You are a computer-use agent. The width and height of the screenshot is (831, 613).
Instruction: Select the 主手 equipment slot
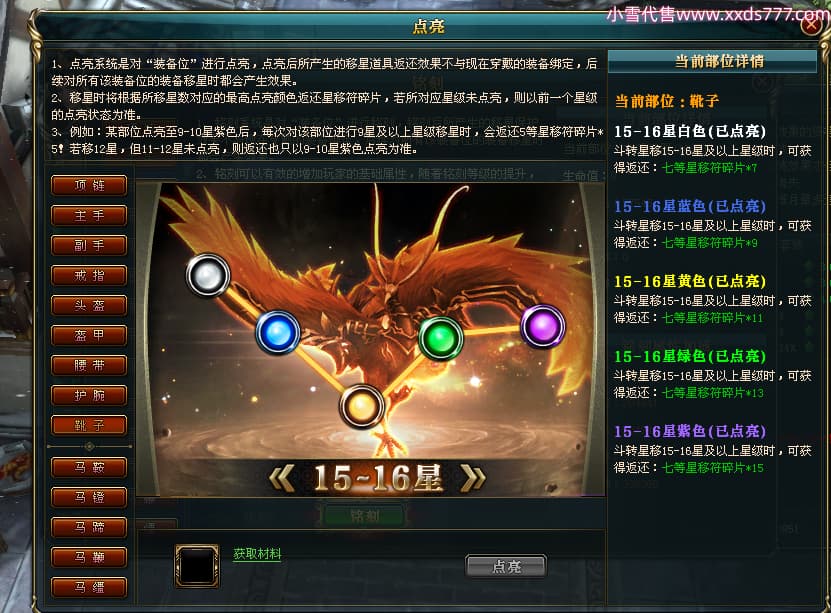pos(89,215)
